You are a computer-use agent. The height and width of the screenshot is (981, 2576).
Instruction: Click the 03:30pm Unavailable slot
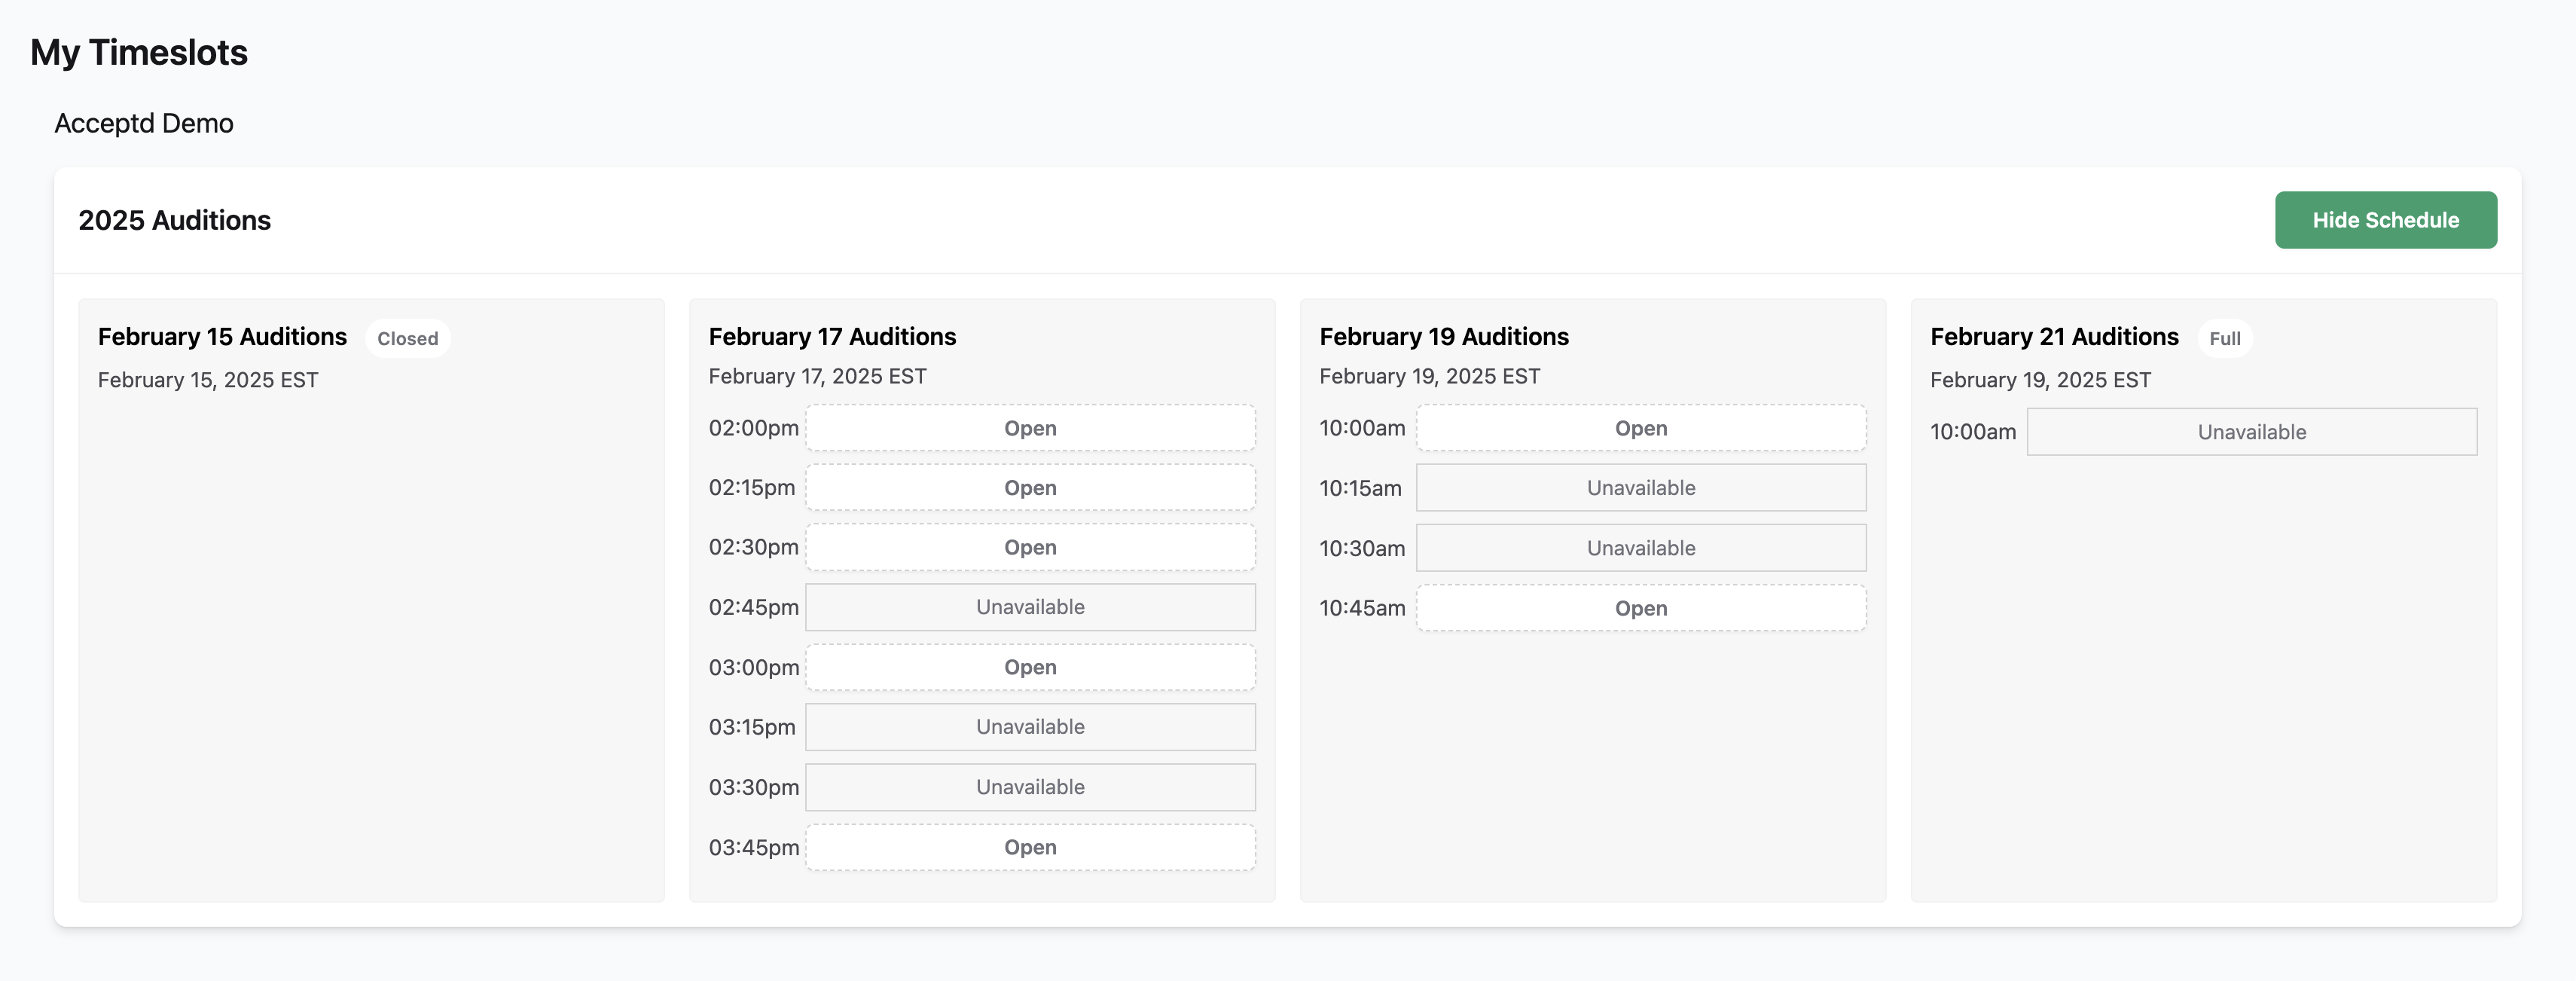(x=1030, y=787)
